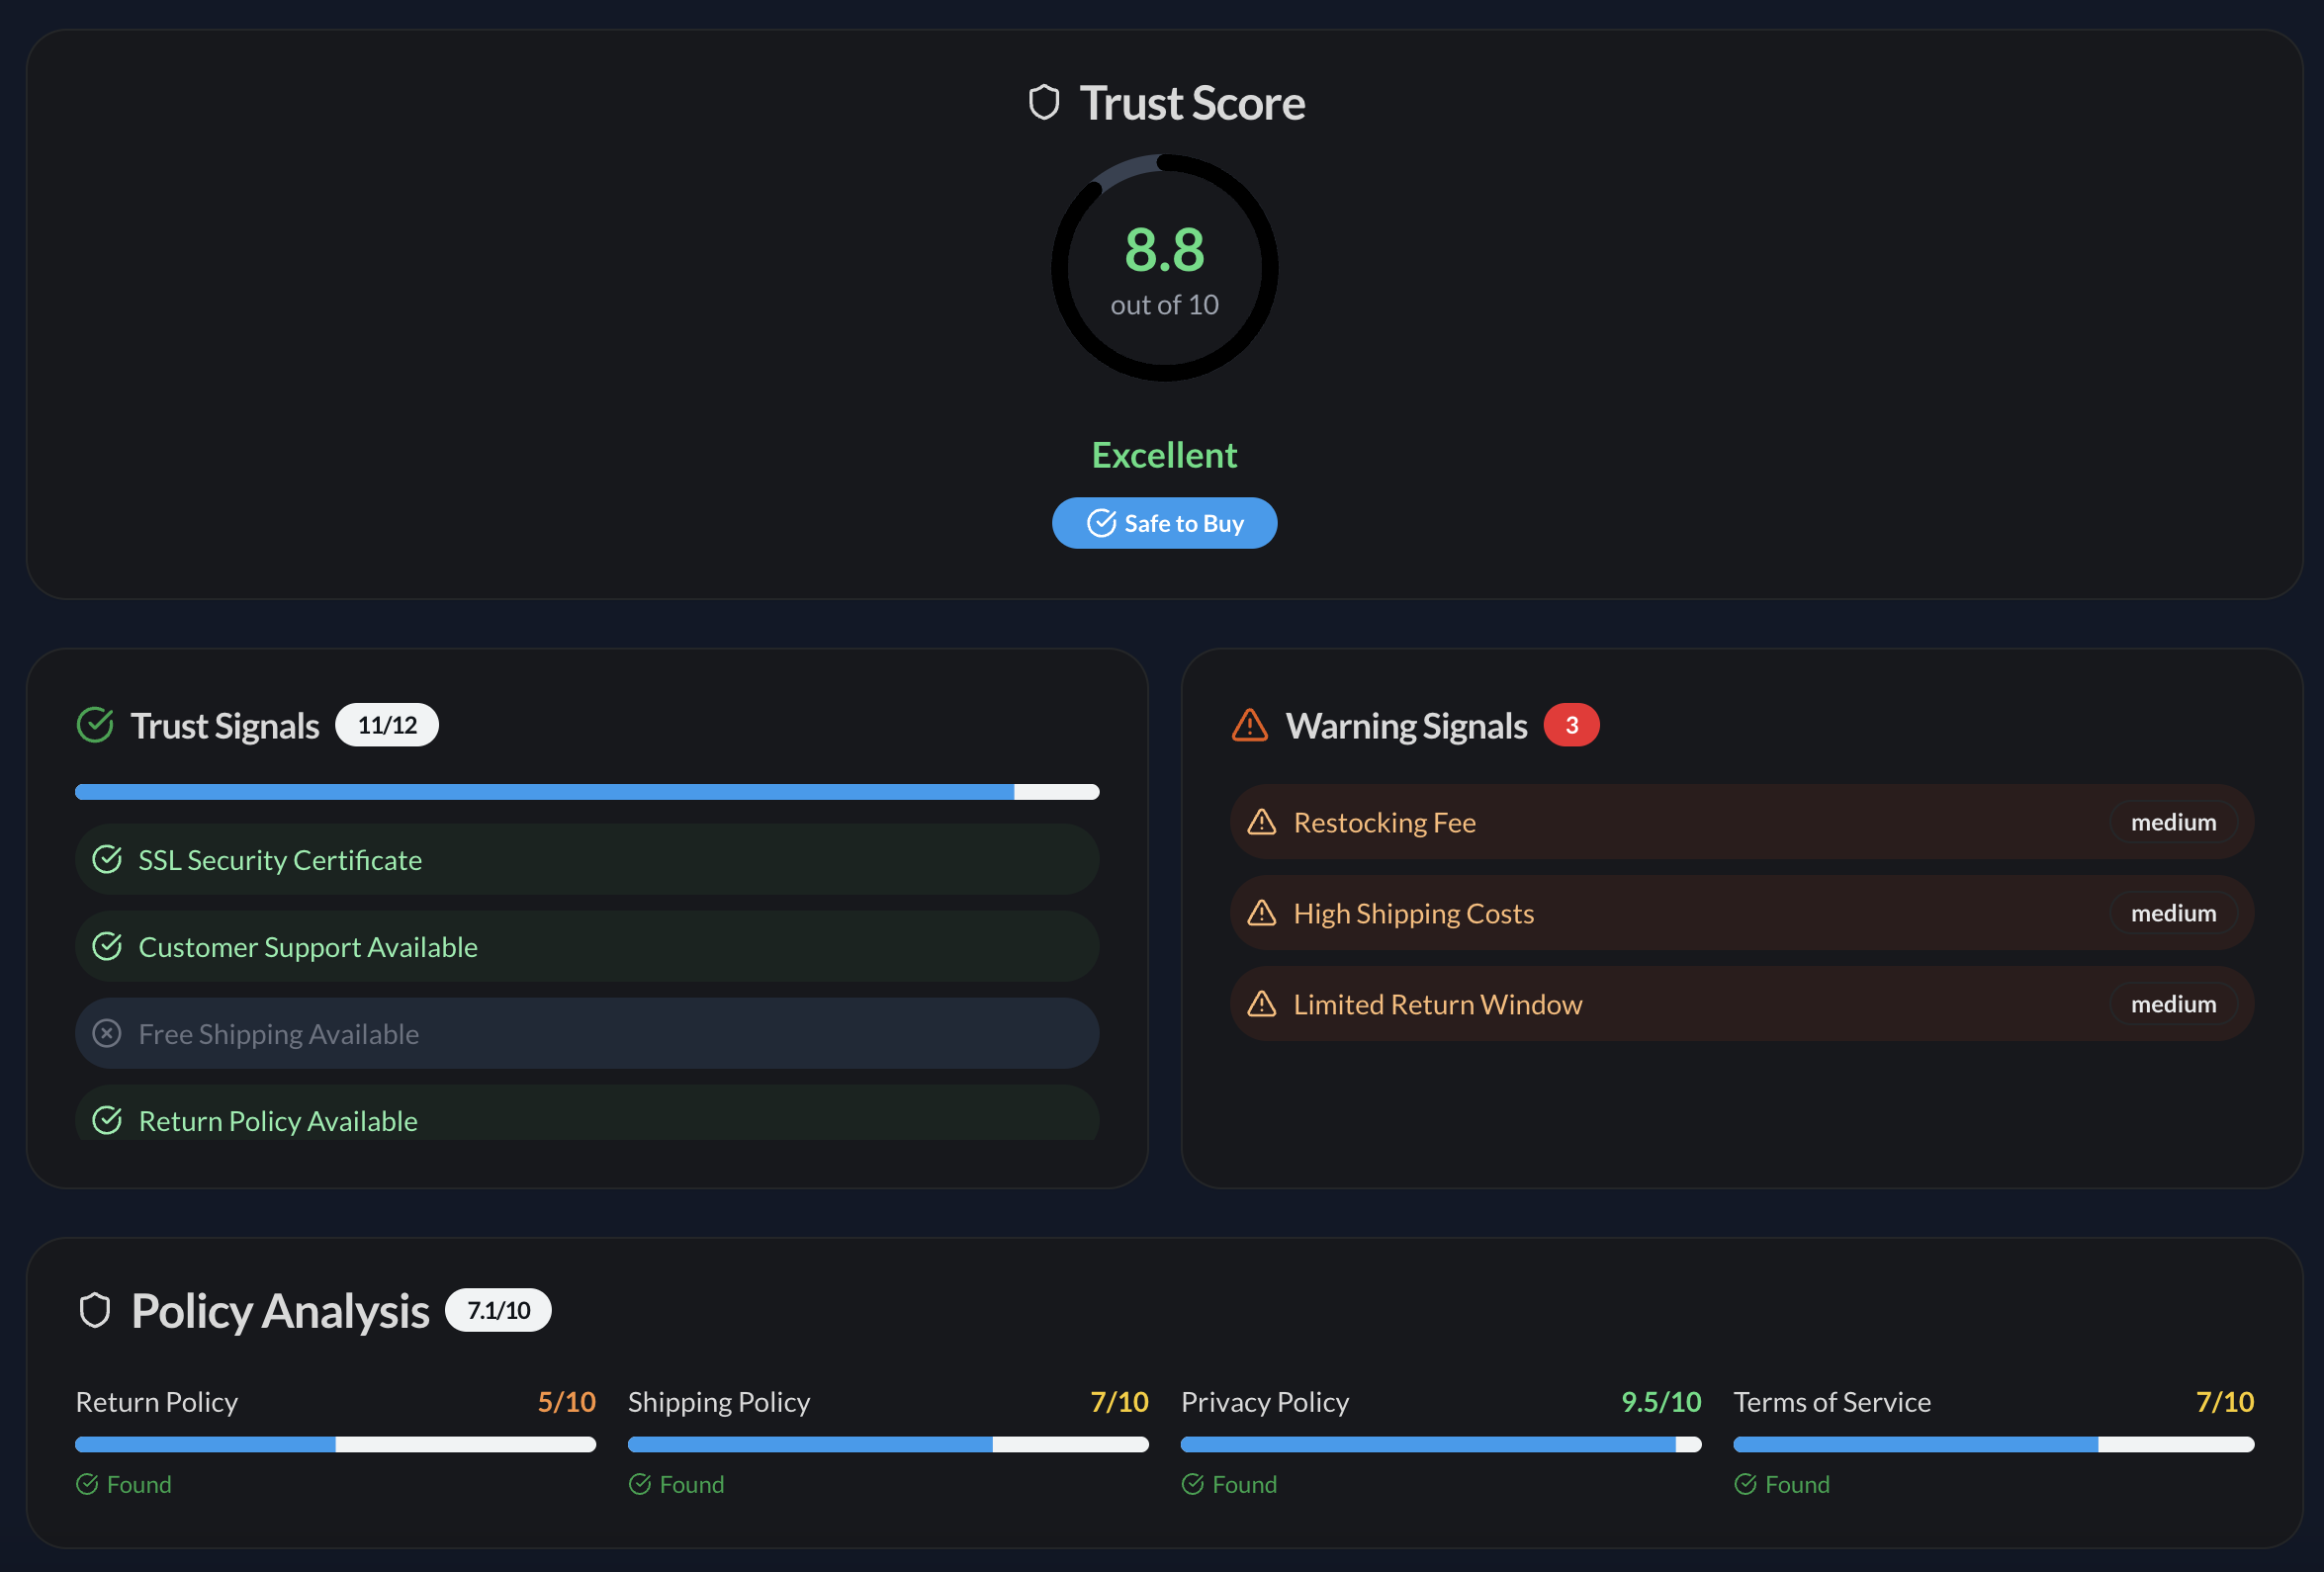Image resolution: width=2324 pixels, height=1572 pixels.
Task: Click the SSL Security Certificate check icon
Action: pos(107,859)
